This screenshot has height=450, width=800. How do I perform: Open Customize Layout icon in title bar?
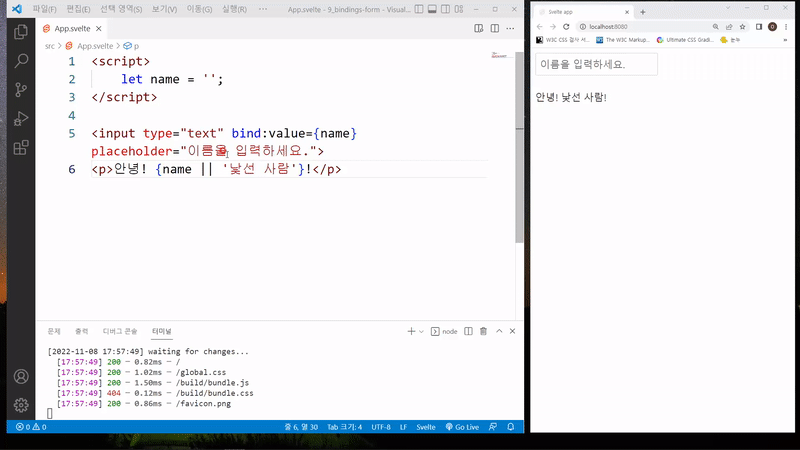tap(459, 9)
